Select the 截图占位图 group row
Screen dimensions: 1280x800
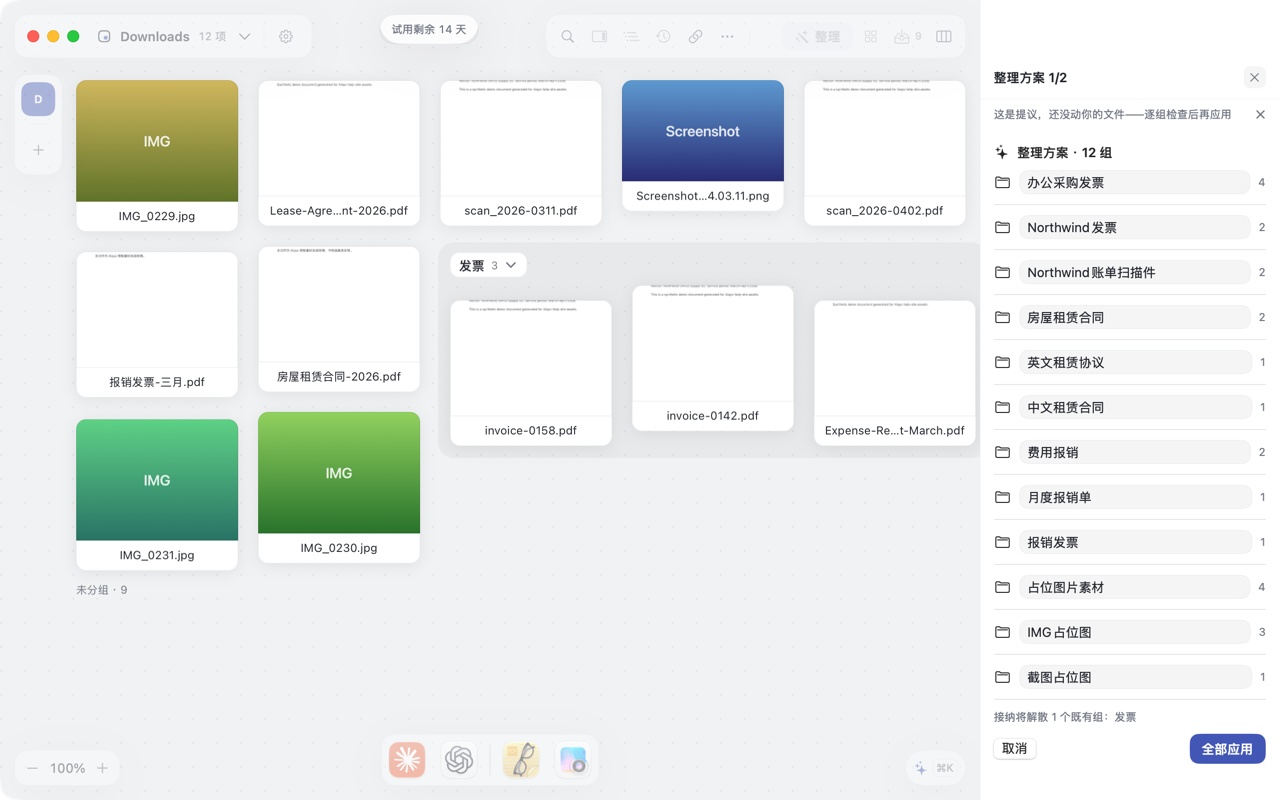click(x=1129, y=677)
